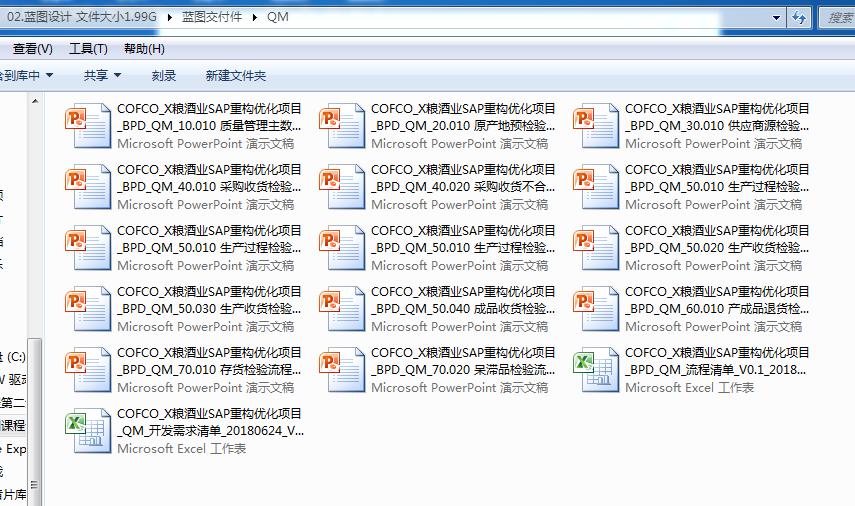Select file name BPD_QM_50.030 生产收货检验
This screenshot has height=506, width=855.
209,300
